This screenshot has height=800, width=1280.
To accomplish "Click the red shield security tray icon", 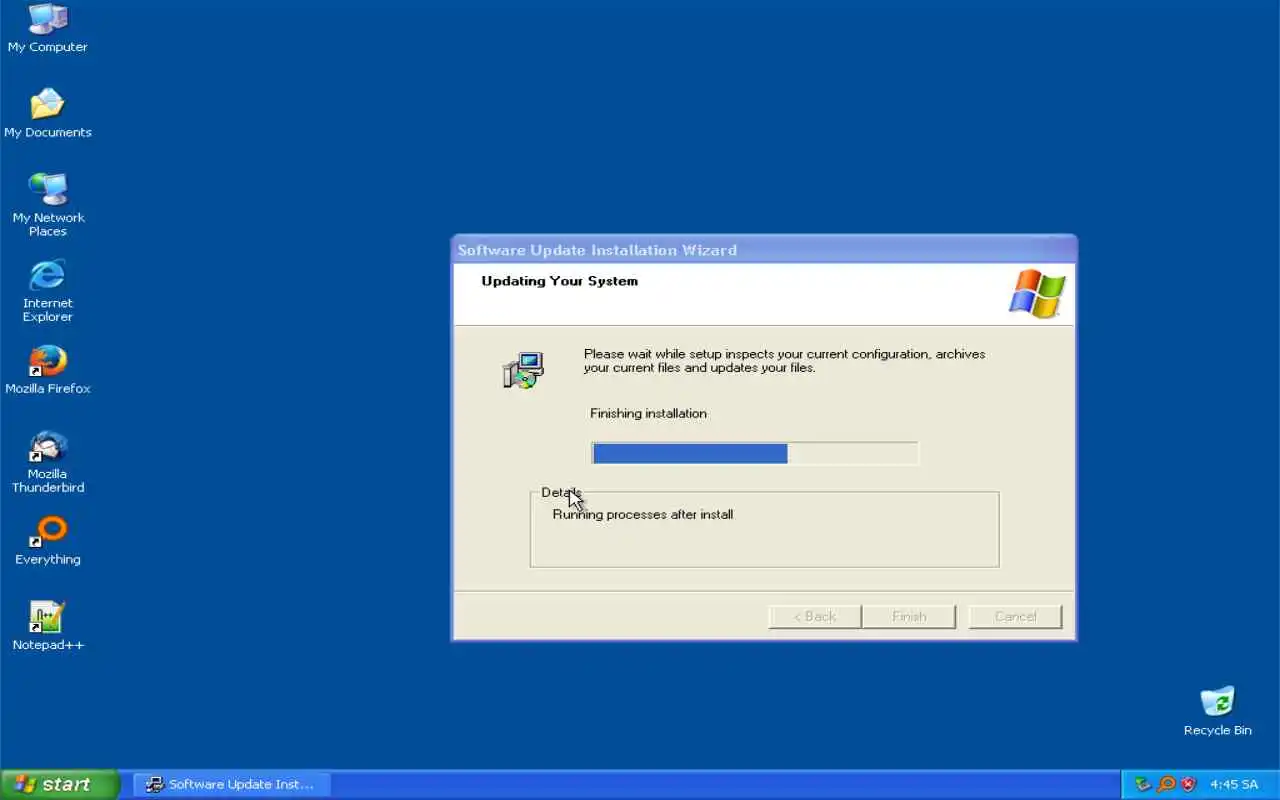I will (1188, 784).
